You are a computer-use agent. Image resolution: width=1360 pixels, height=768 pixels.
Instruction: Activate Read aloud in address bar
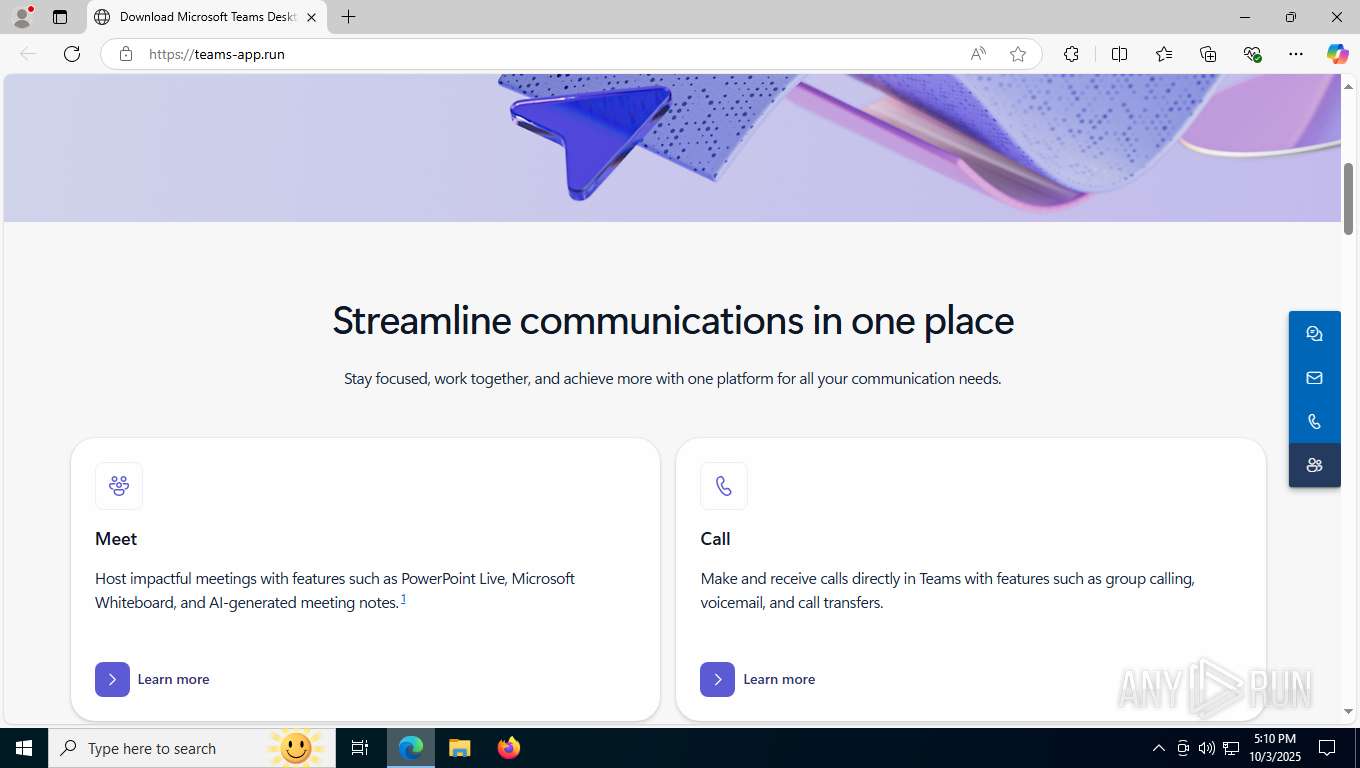(x=978, y=54)
